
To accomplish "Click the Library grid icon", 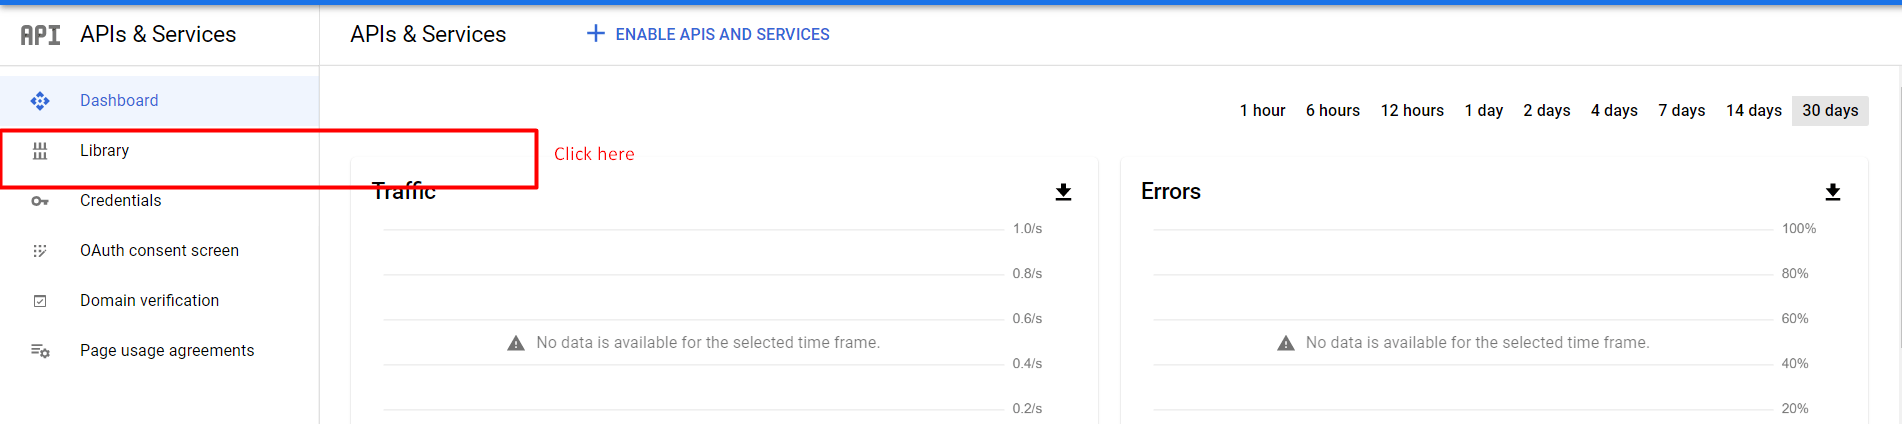I will (x=40, y=151).
